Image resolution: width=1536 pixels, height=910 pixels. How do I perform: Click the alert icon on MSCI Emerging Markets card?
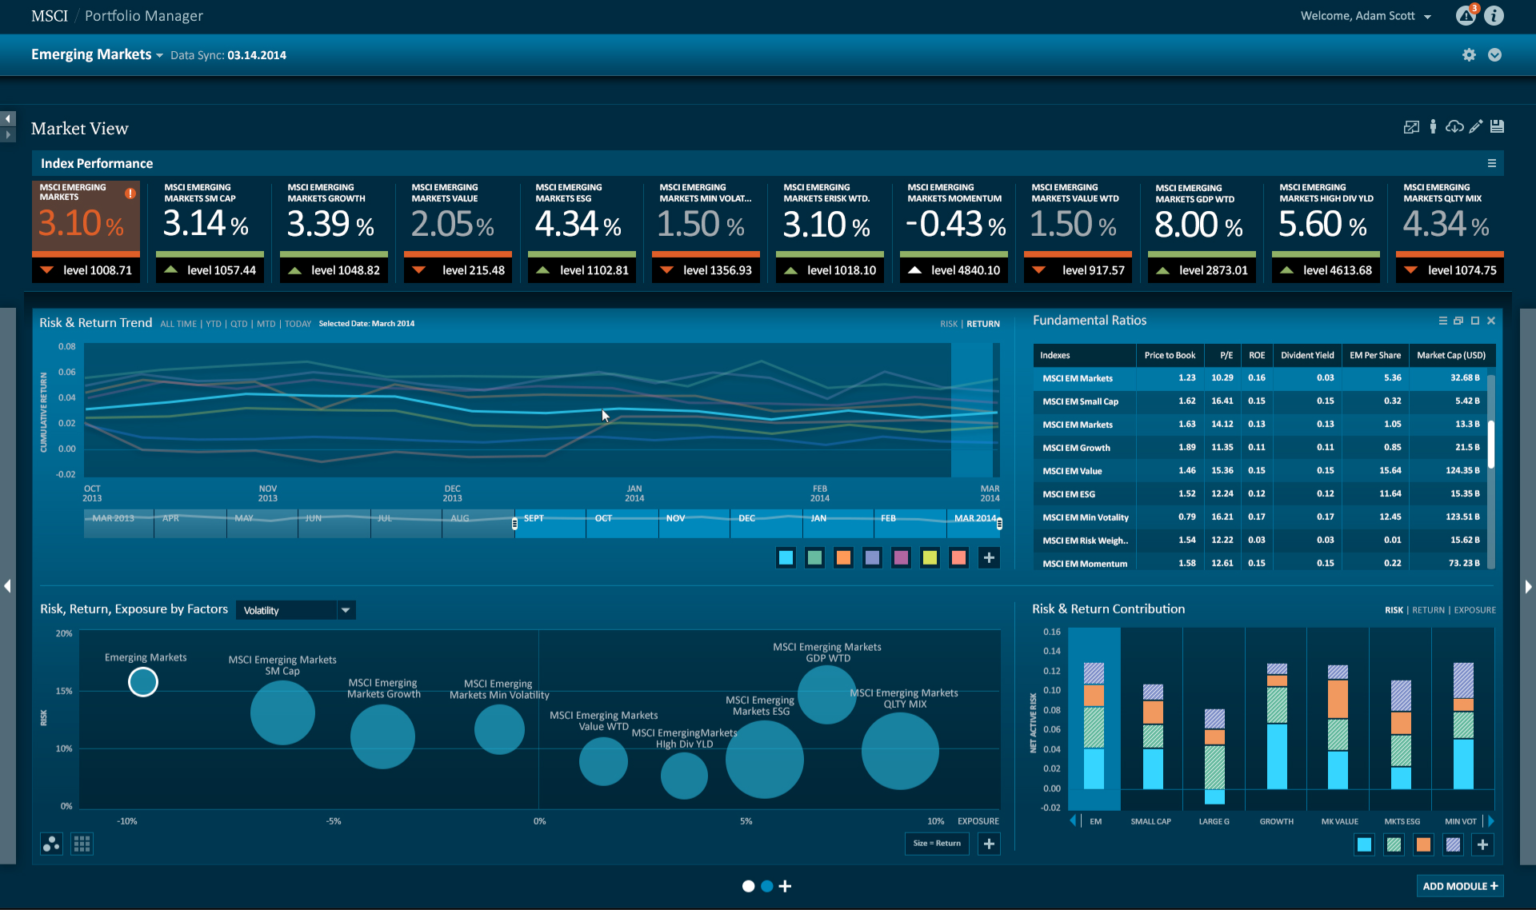point(130,193)
